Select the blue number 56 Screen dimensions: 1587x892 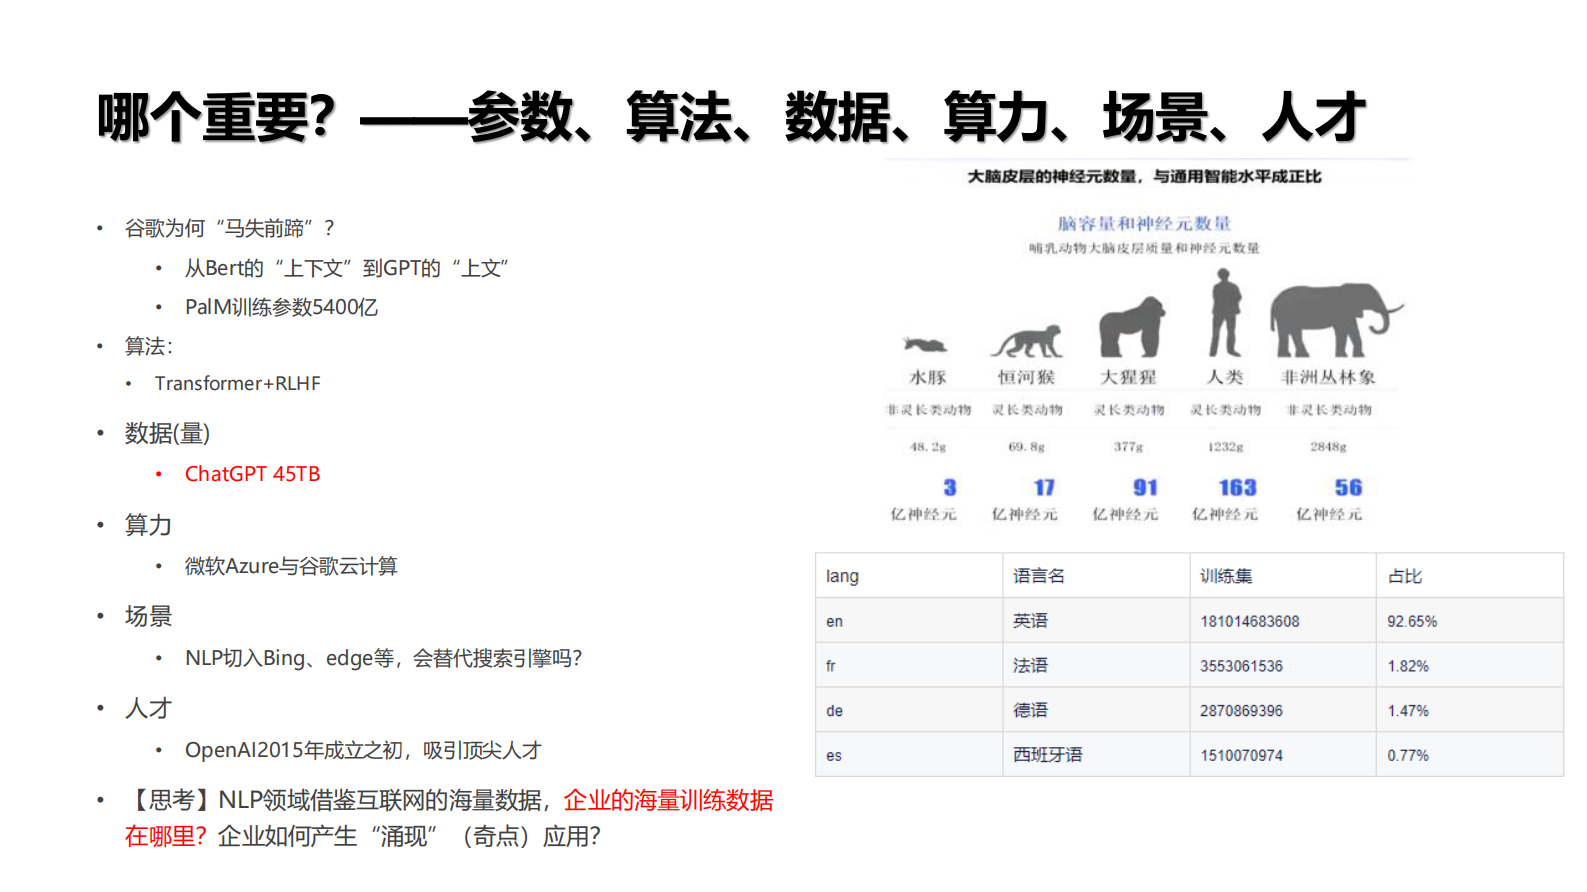pyautogui.click(x=1348, y=487)
